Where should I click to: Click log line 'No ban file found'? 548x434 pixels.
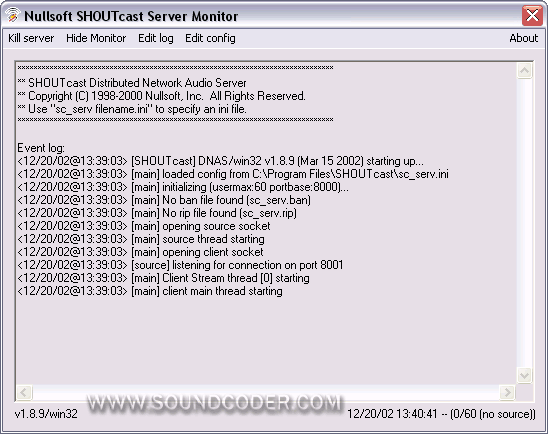coord(164,200)
